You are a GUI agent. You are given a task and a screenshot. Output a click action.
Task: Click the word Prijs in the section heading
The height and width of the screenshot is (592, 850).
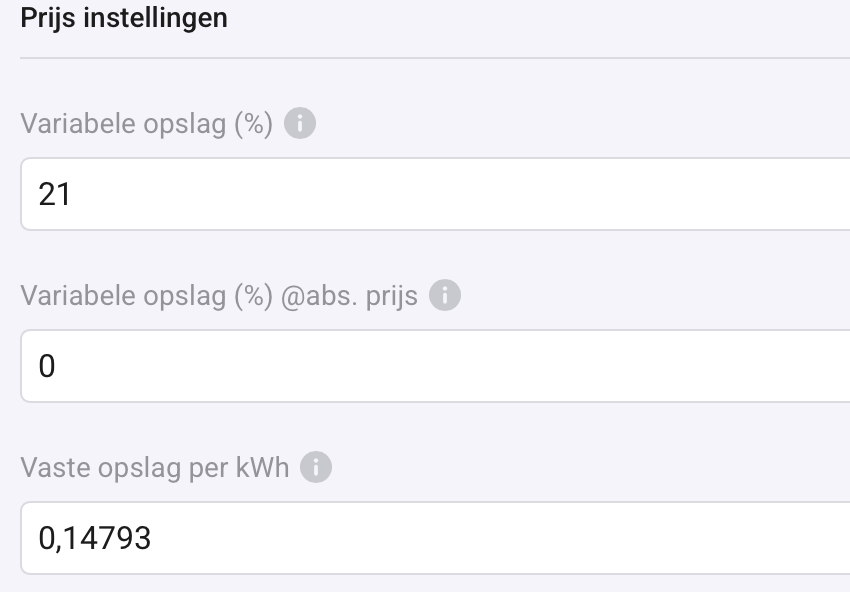click(48, 18)
